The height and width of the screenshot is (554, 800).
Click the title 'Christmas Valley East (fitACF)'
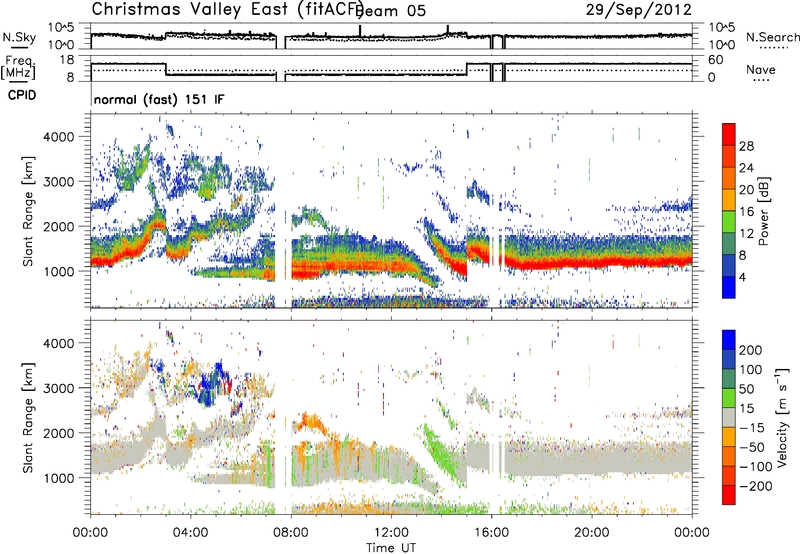pos(228,9)
